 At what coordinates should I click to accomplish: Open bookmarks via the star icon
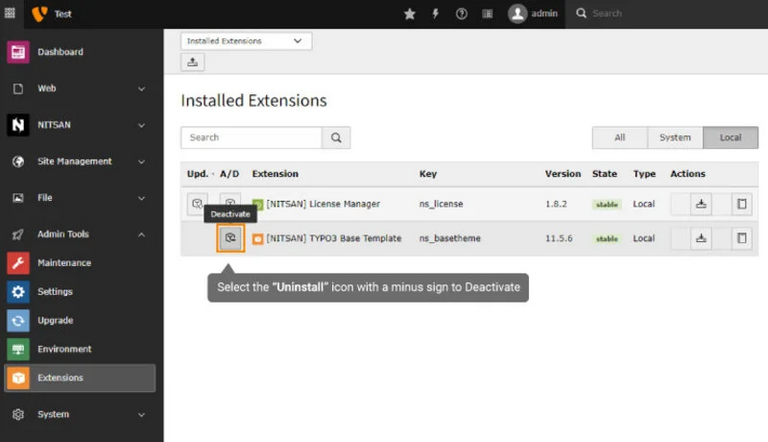409,14
